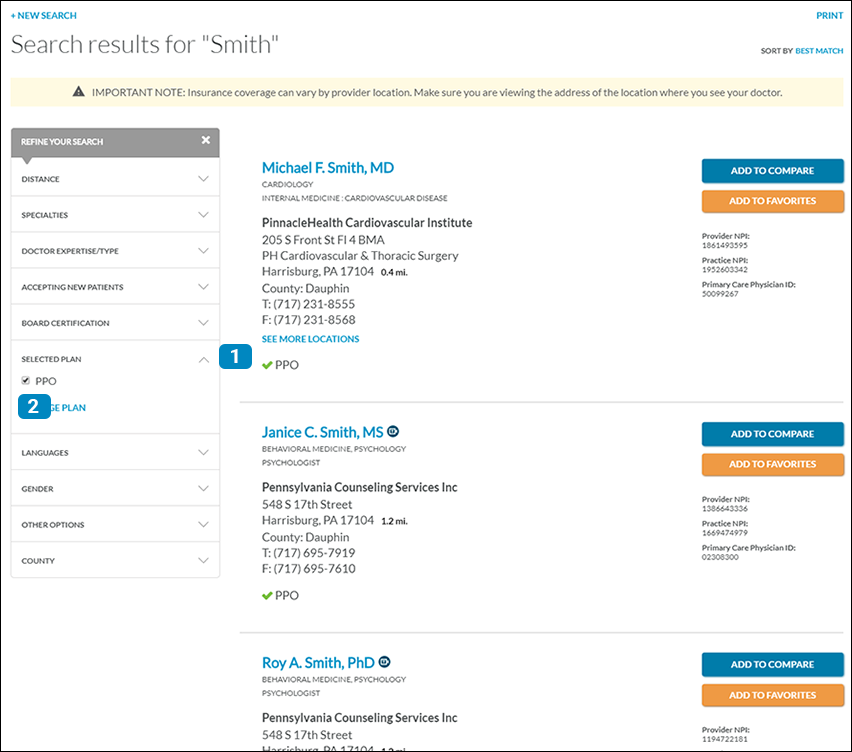Select Practice NPI 1669474979
The height and width of the screenshot is (752, 852).
click(724, 533)
